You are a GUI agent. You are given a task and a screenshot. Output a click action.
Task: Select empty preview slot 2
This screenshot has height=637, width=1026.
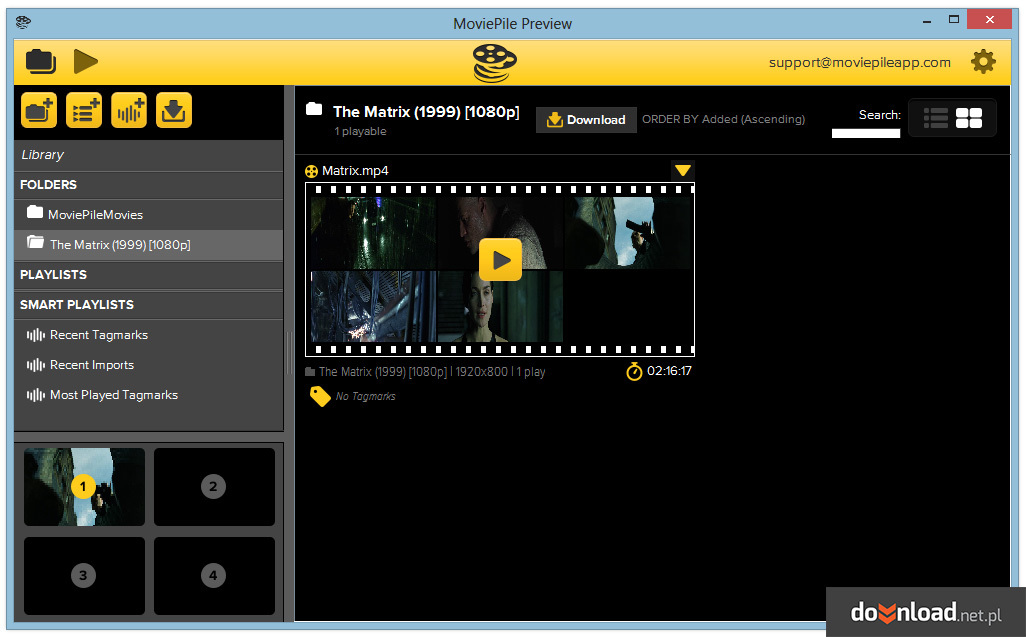pyautogui.click(x=214, y=487)
